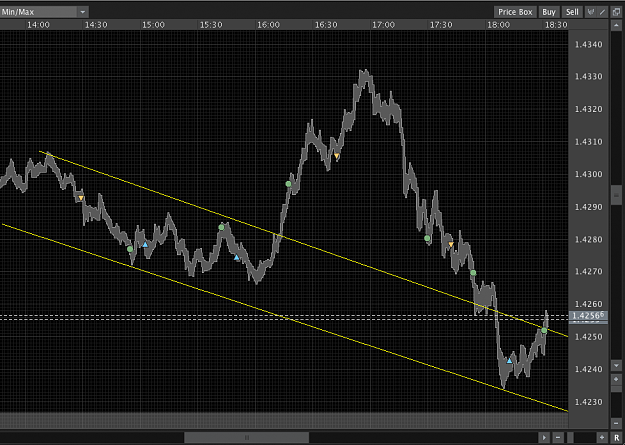The width and height of the screenshot is (625, 445).
Task: Click the blue triangle marker near 15:45
Action: tap(237, 258)
